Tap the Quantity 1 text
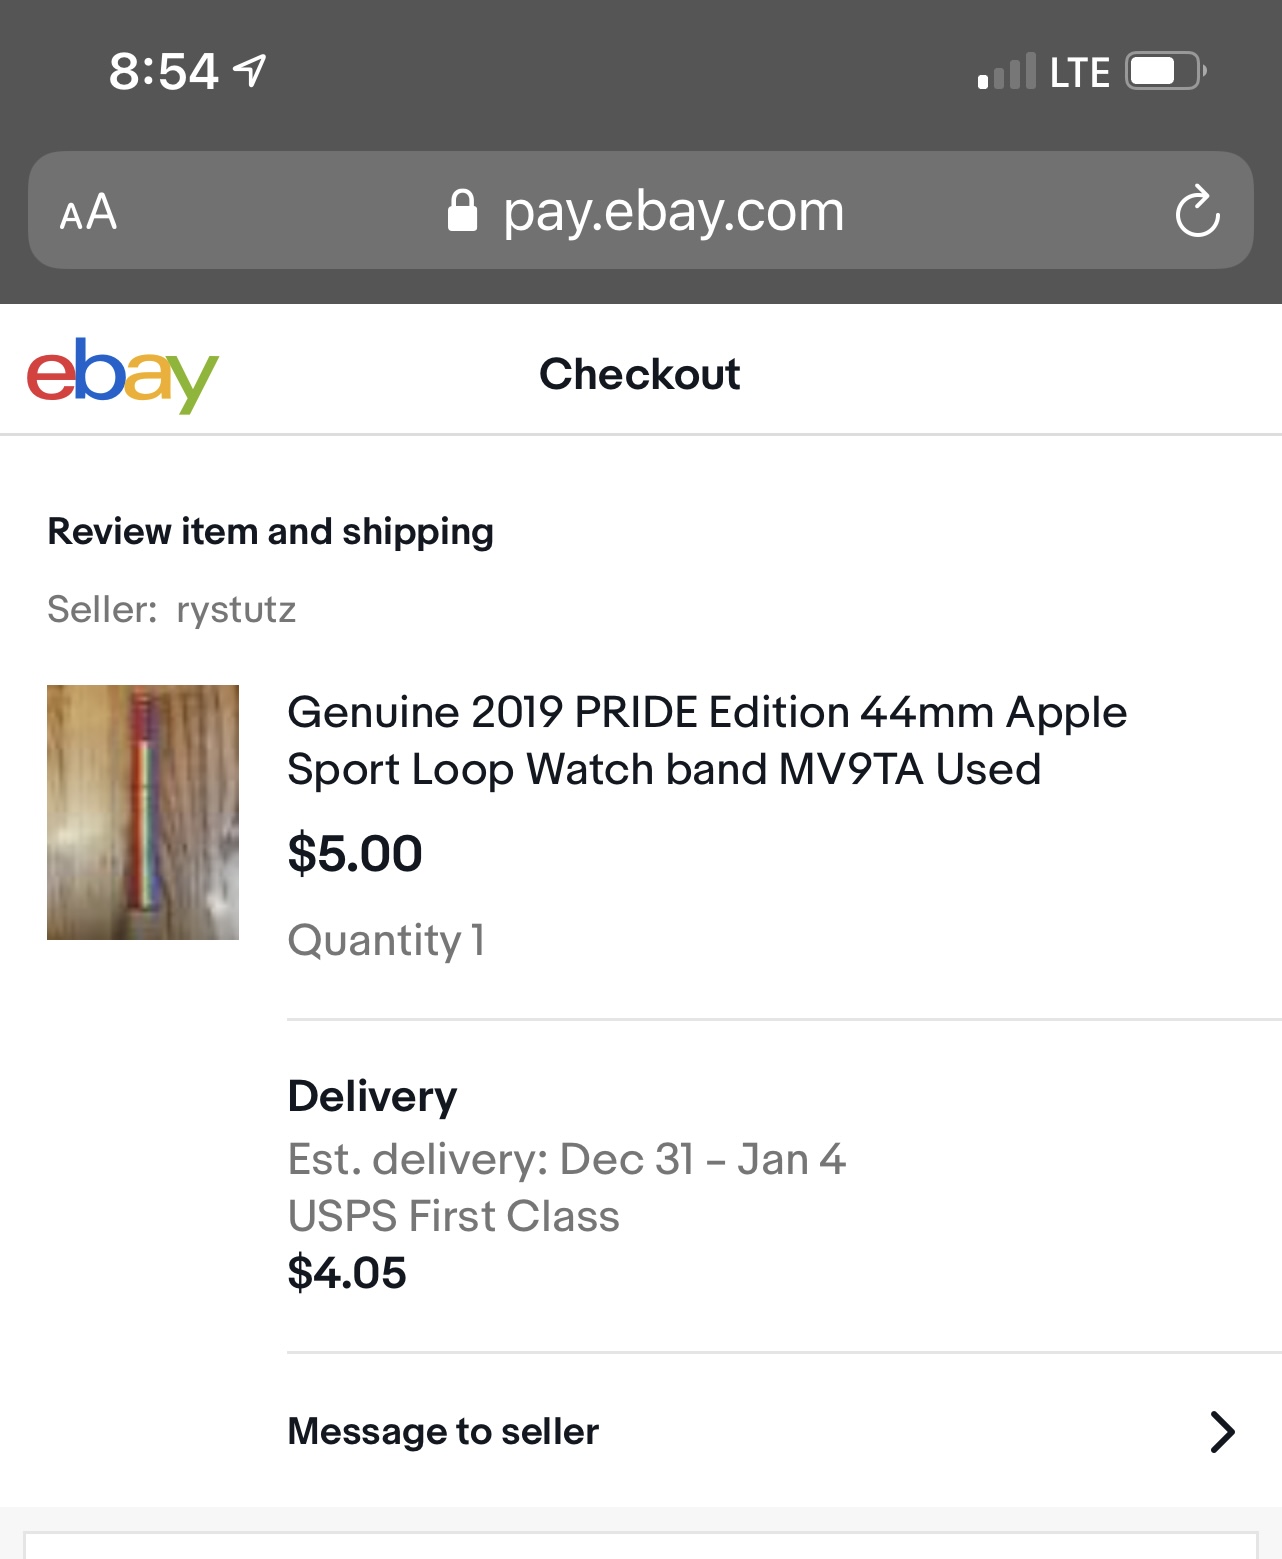 coord(386,940)
